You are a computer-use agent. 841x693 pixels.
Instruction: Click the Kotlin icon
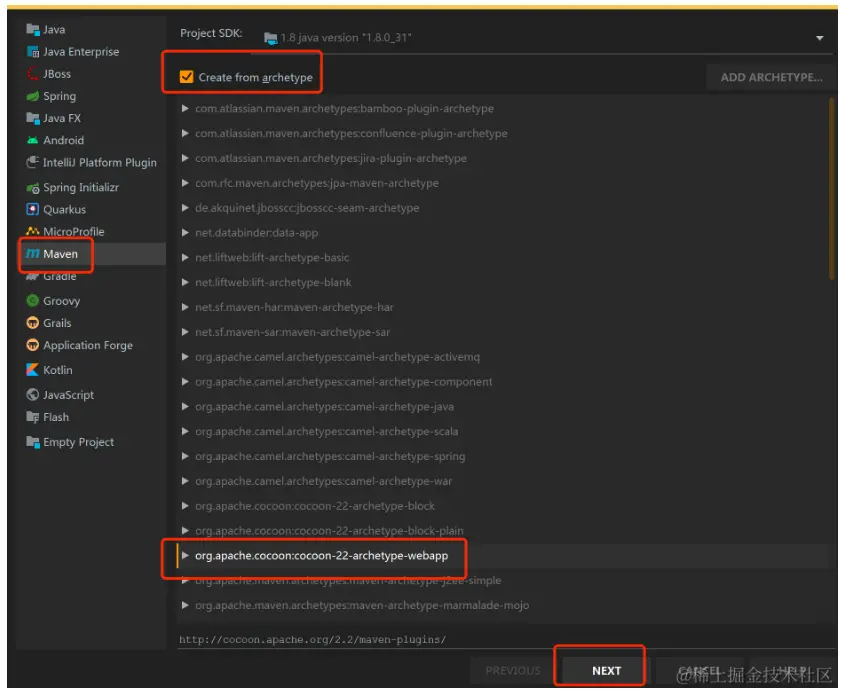pos(33,370)
